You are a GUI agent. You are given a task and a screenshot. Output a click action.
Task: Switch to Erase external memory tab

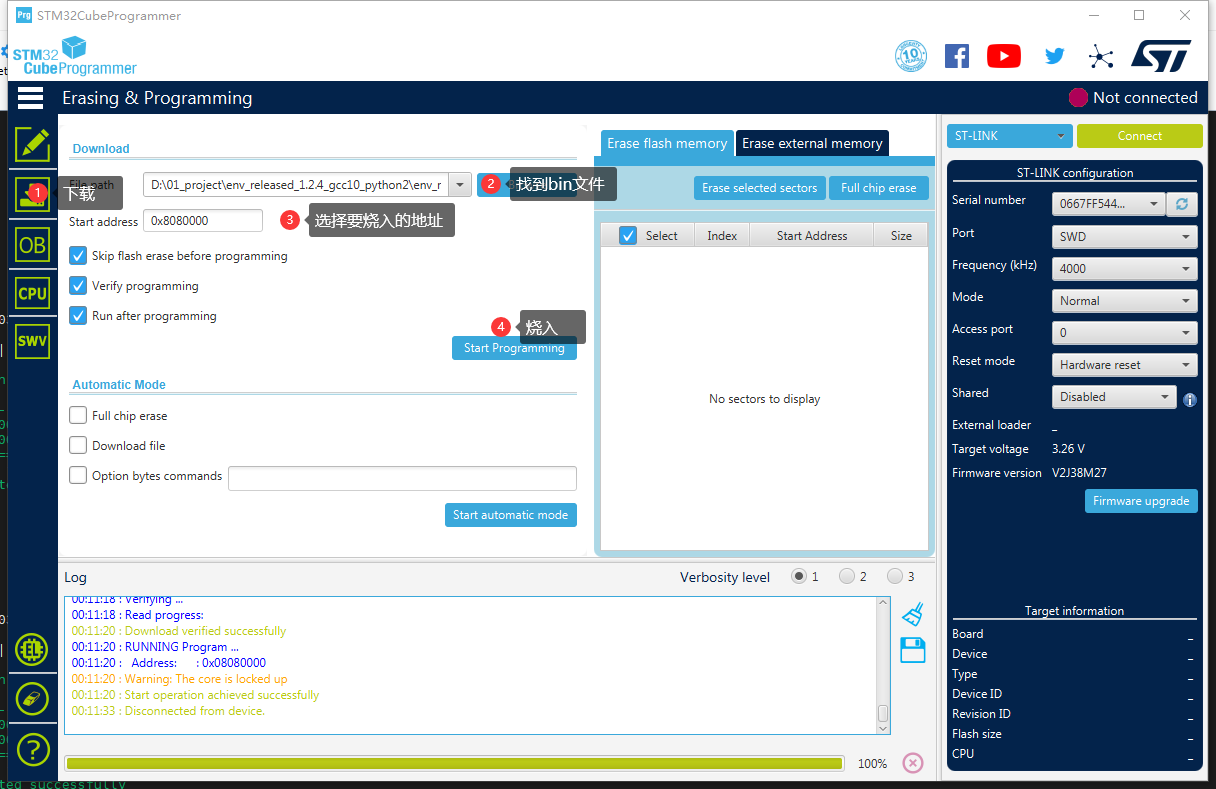[812, 143]
